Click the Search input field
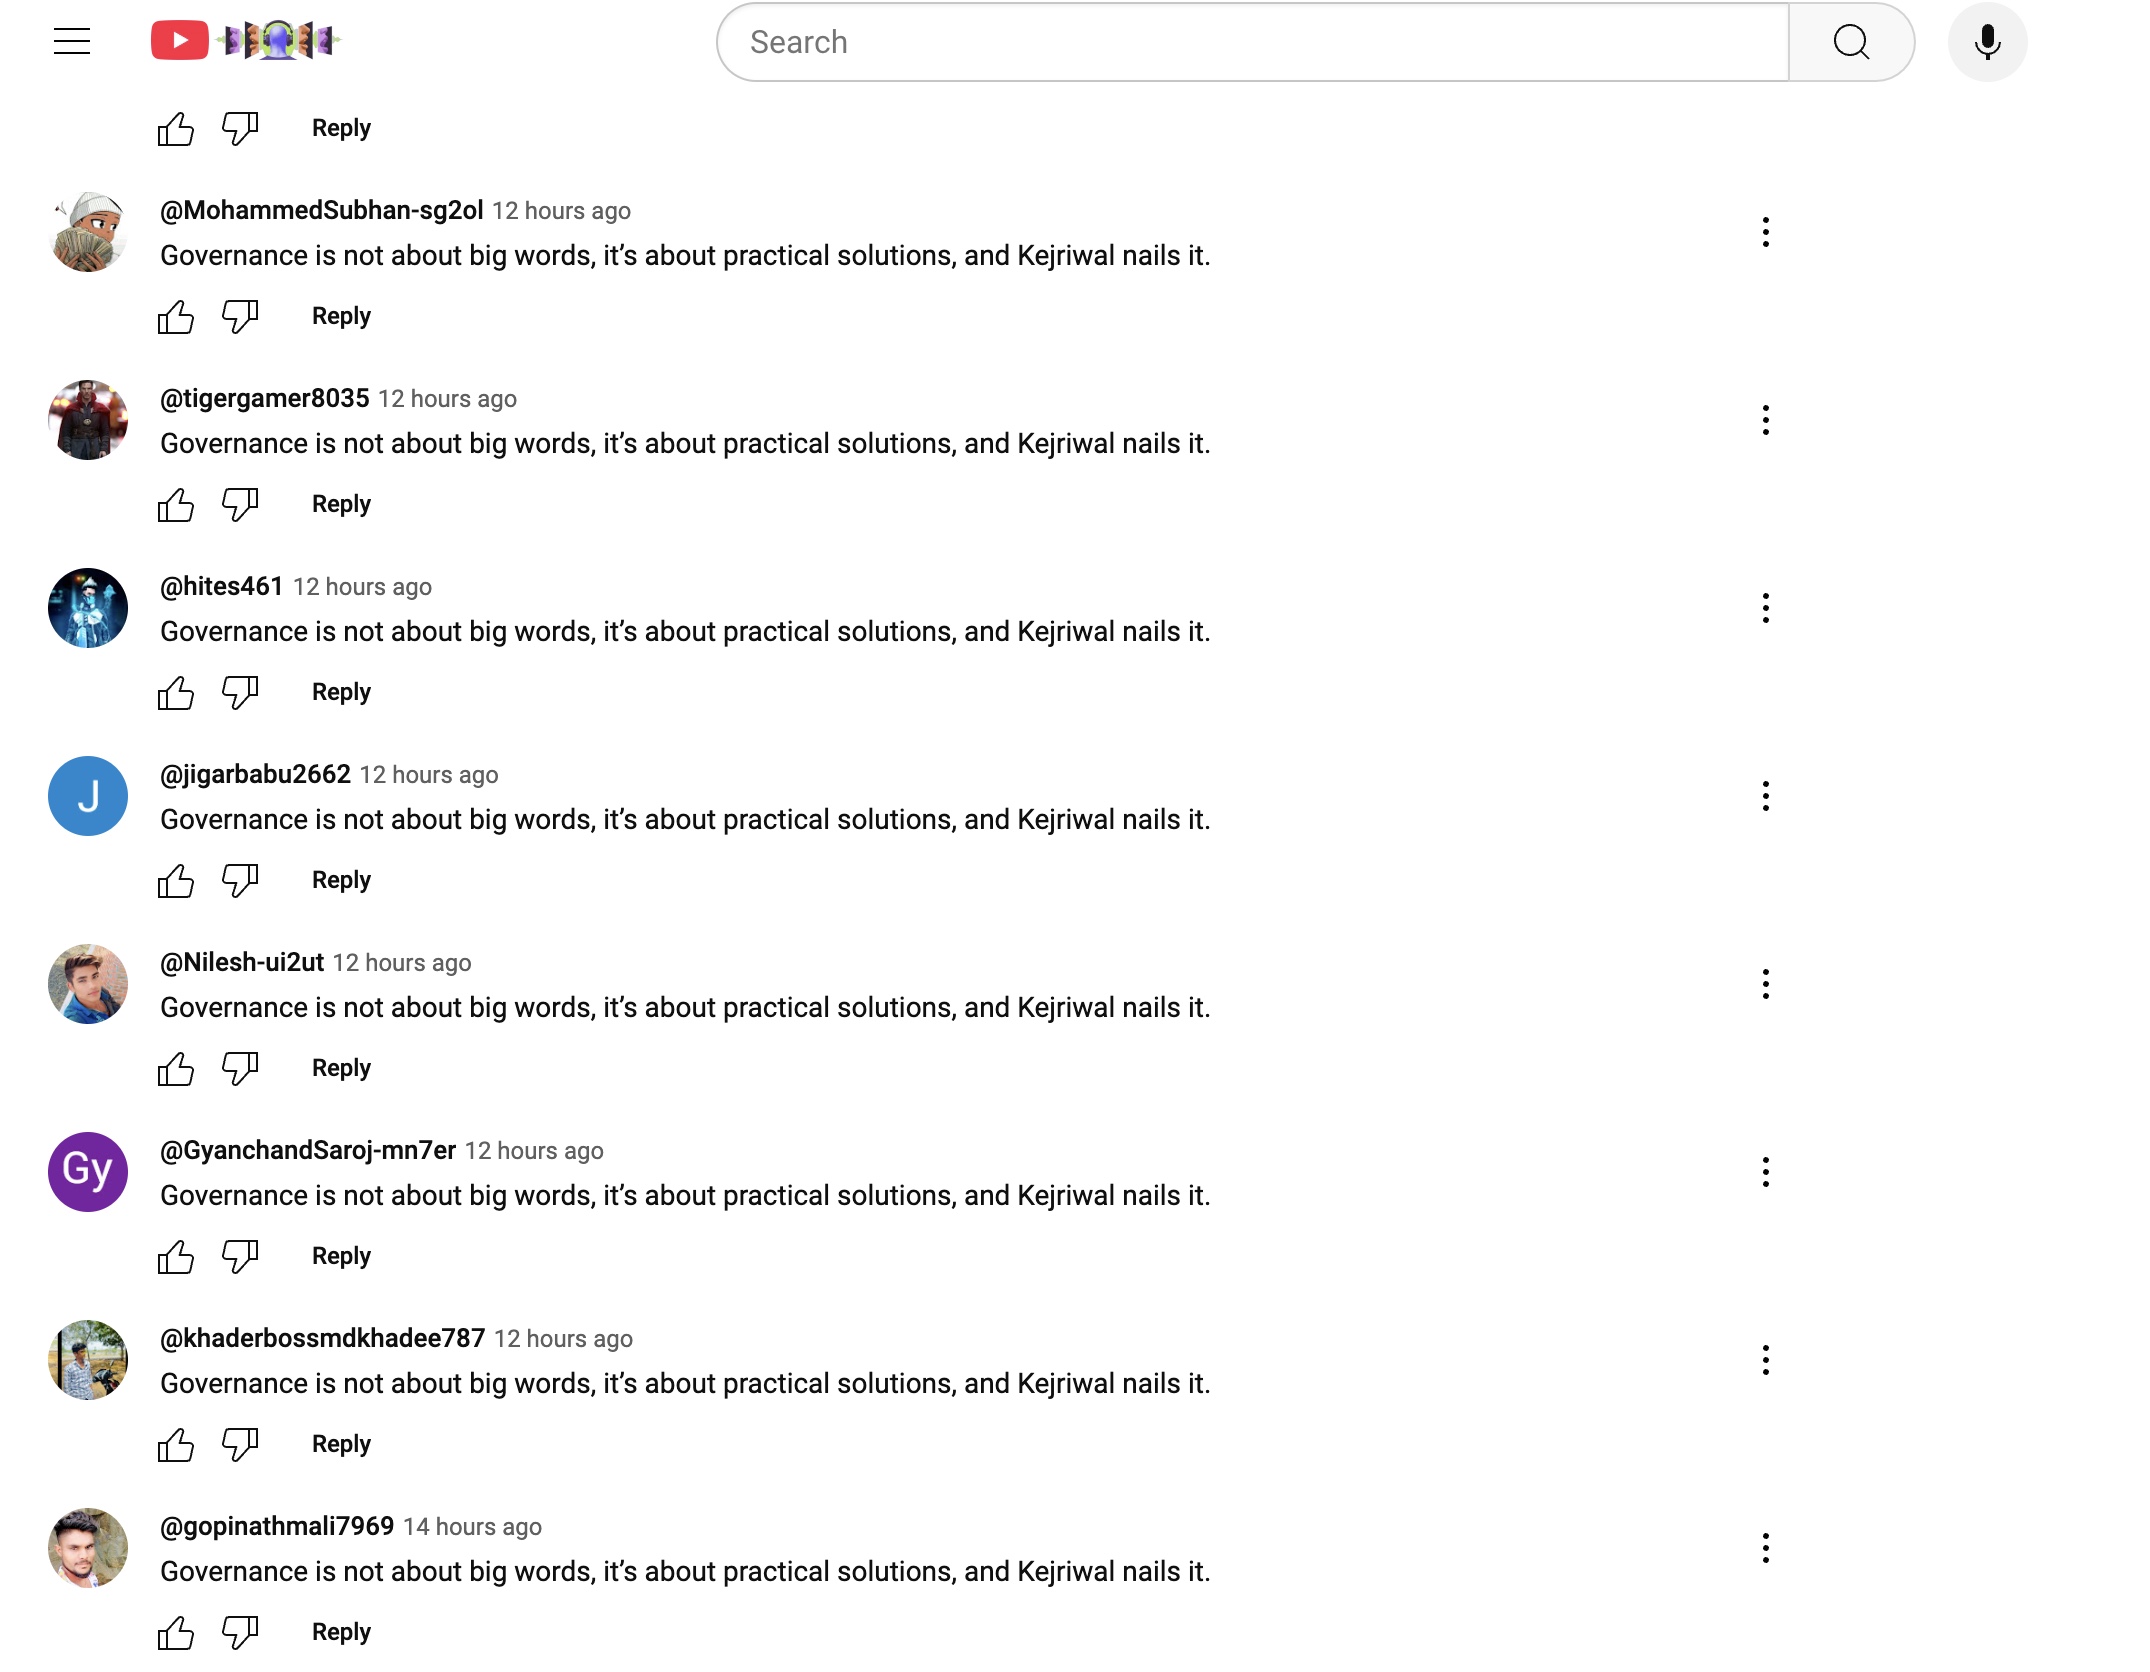 (1250, 42)
